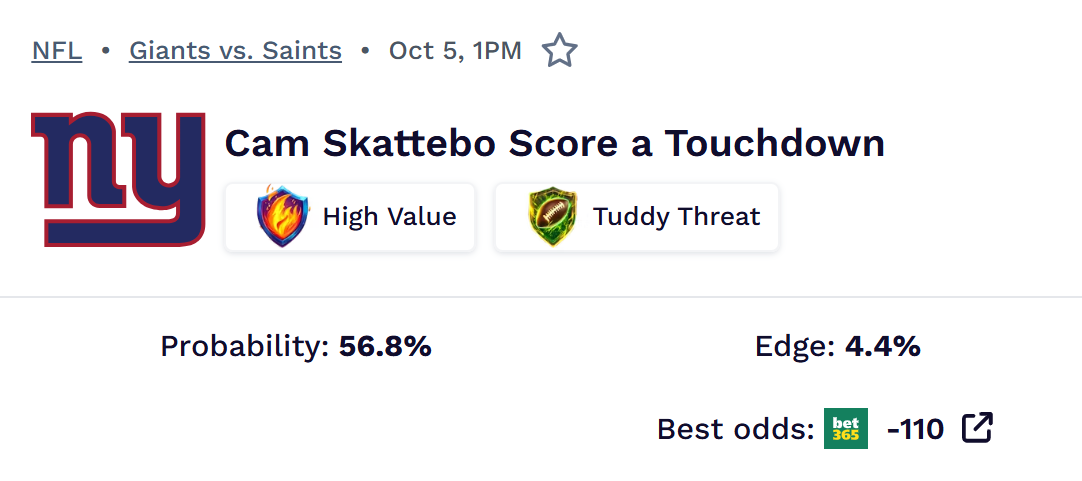Image resolution: width=1082 pixels, height=481 pixels.
Task: Open the NFL league link
Action: (x=57, y=50)
